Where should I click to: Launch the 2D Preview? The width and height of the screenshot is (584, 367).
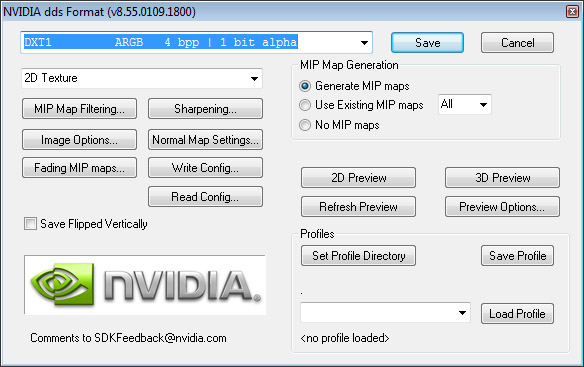358,178
